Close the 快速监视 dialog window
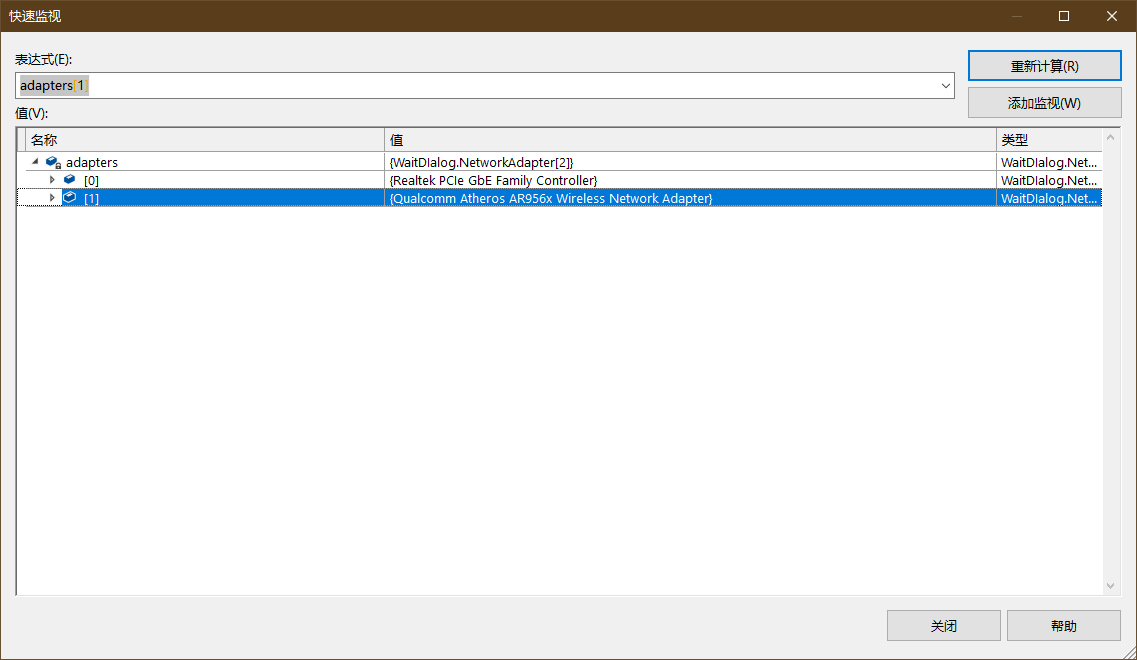 pyautogui.click(x=1112, y=16)
